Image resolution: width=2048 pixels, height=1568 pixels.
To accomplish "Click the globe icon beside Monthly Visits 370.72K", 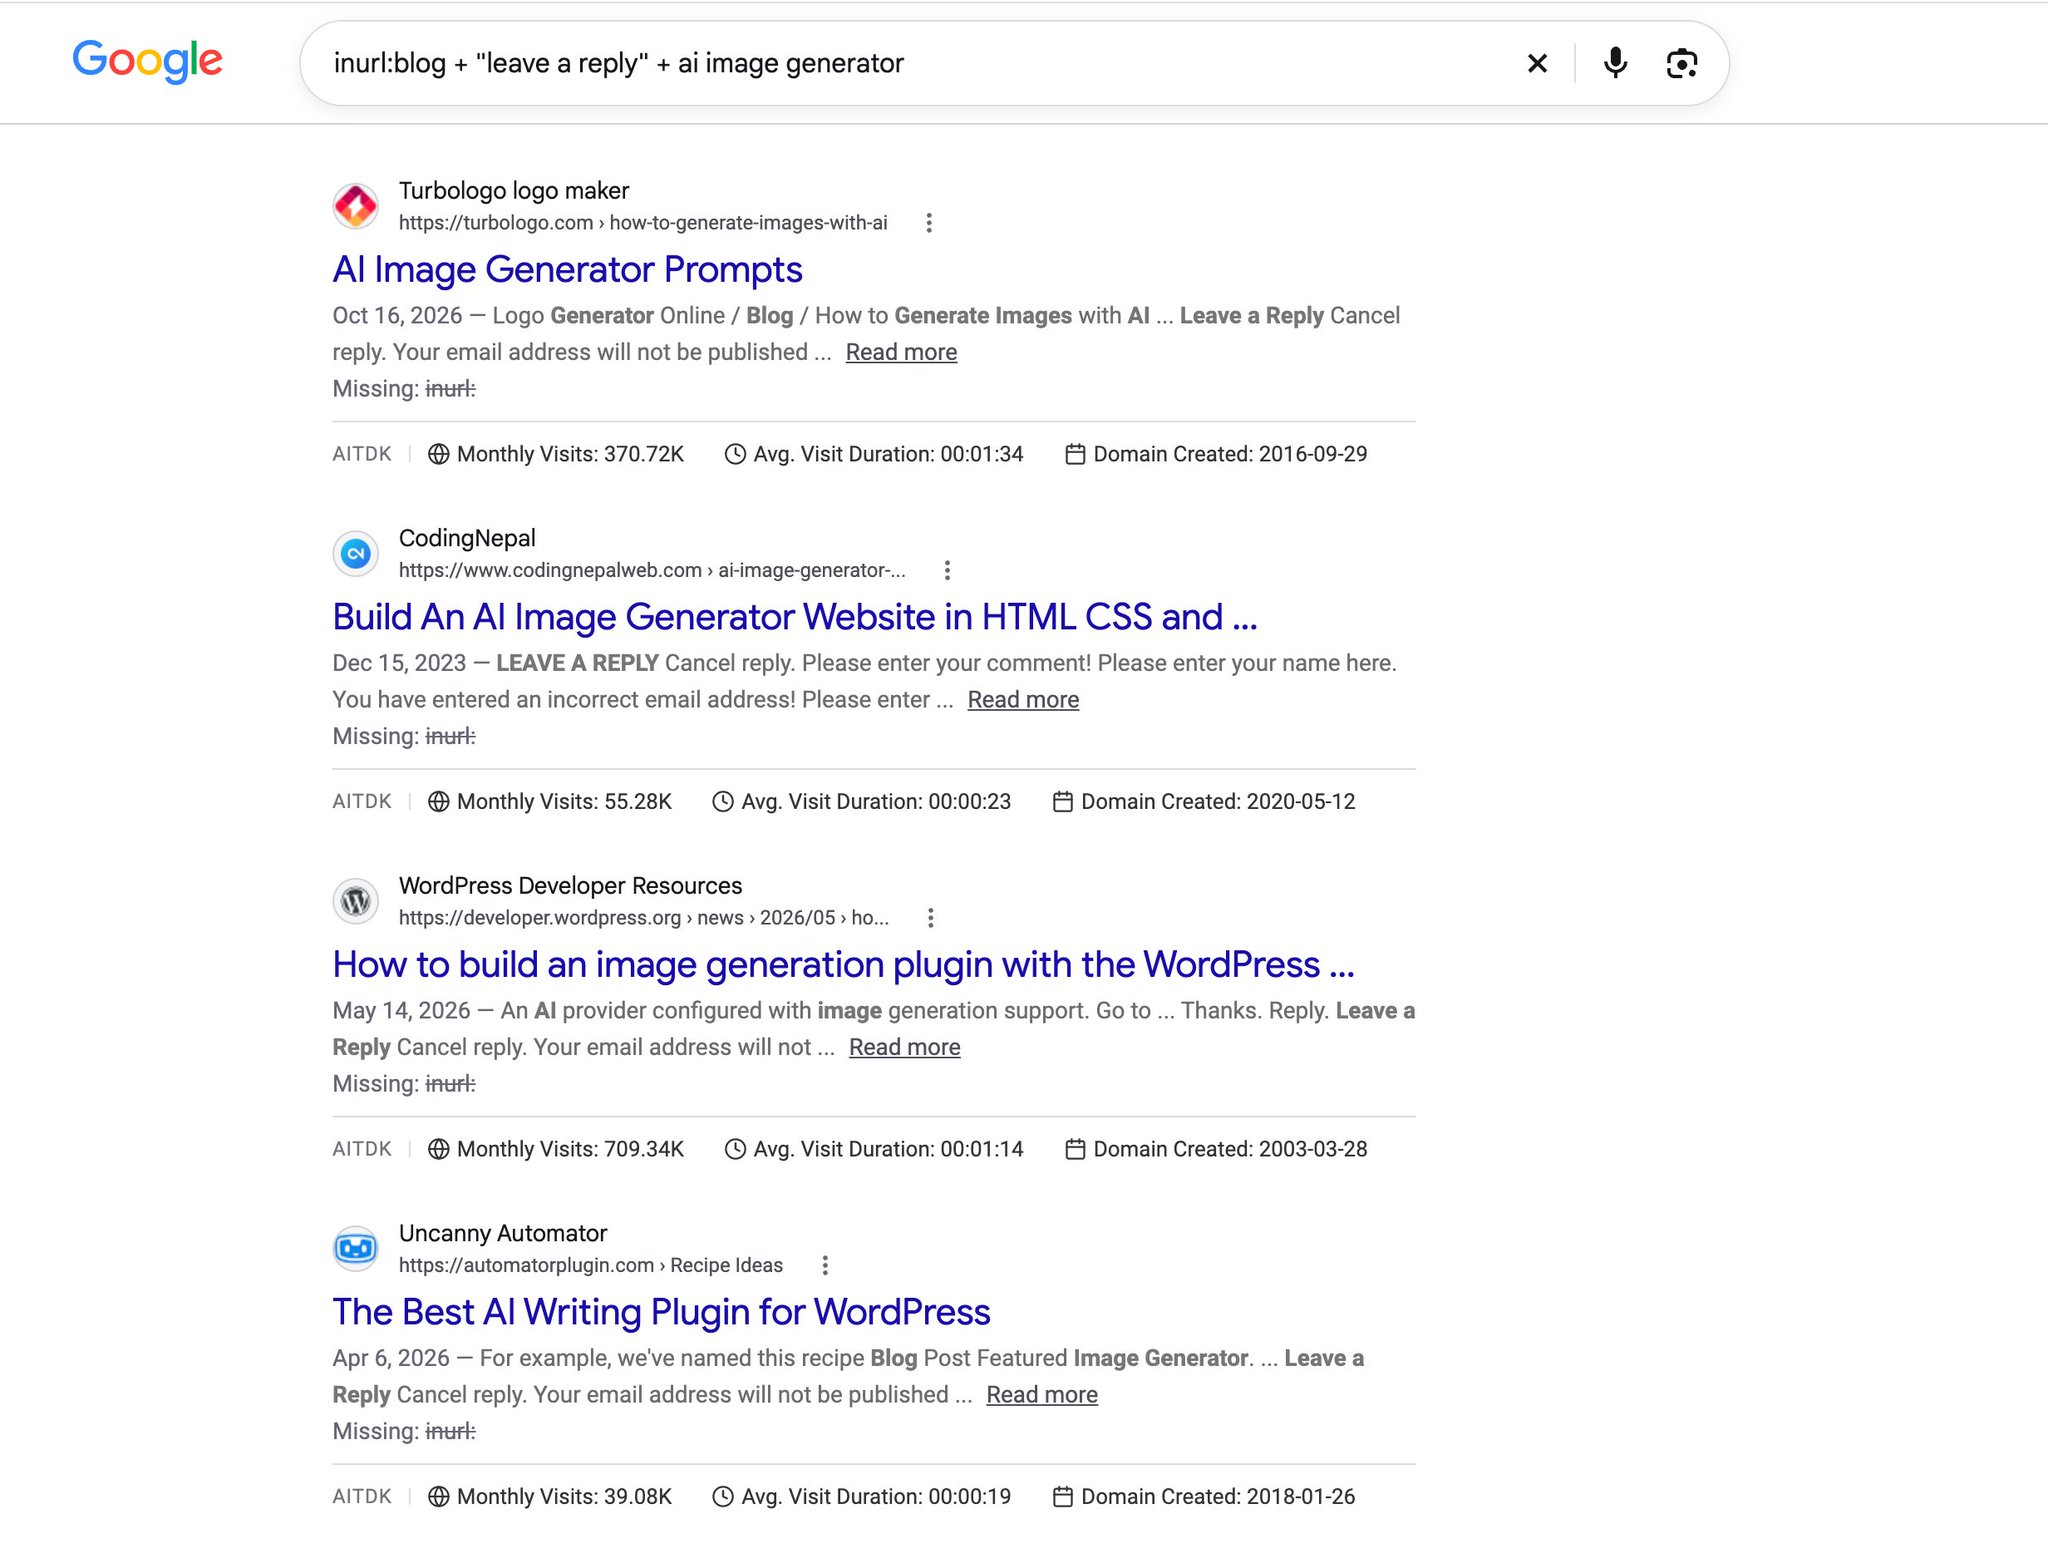I will click(x=438, y=454).
